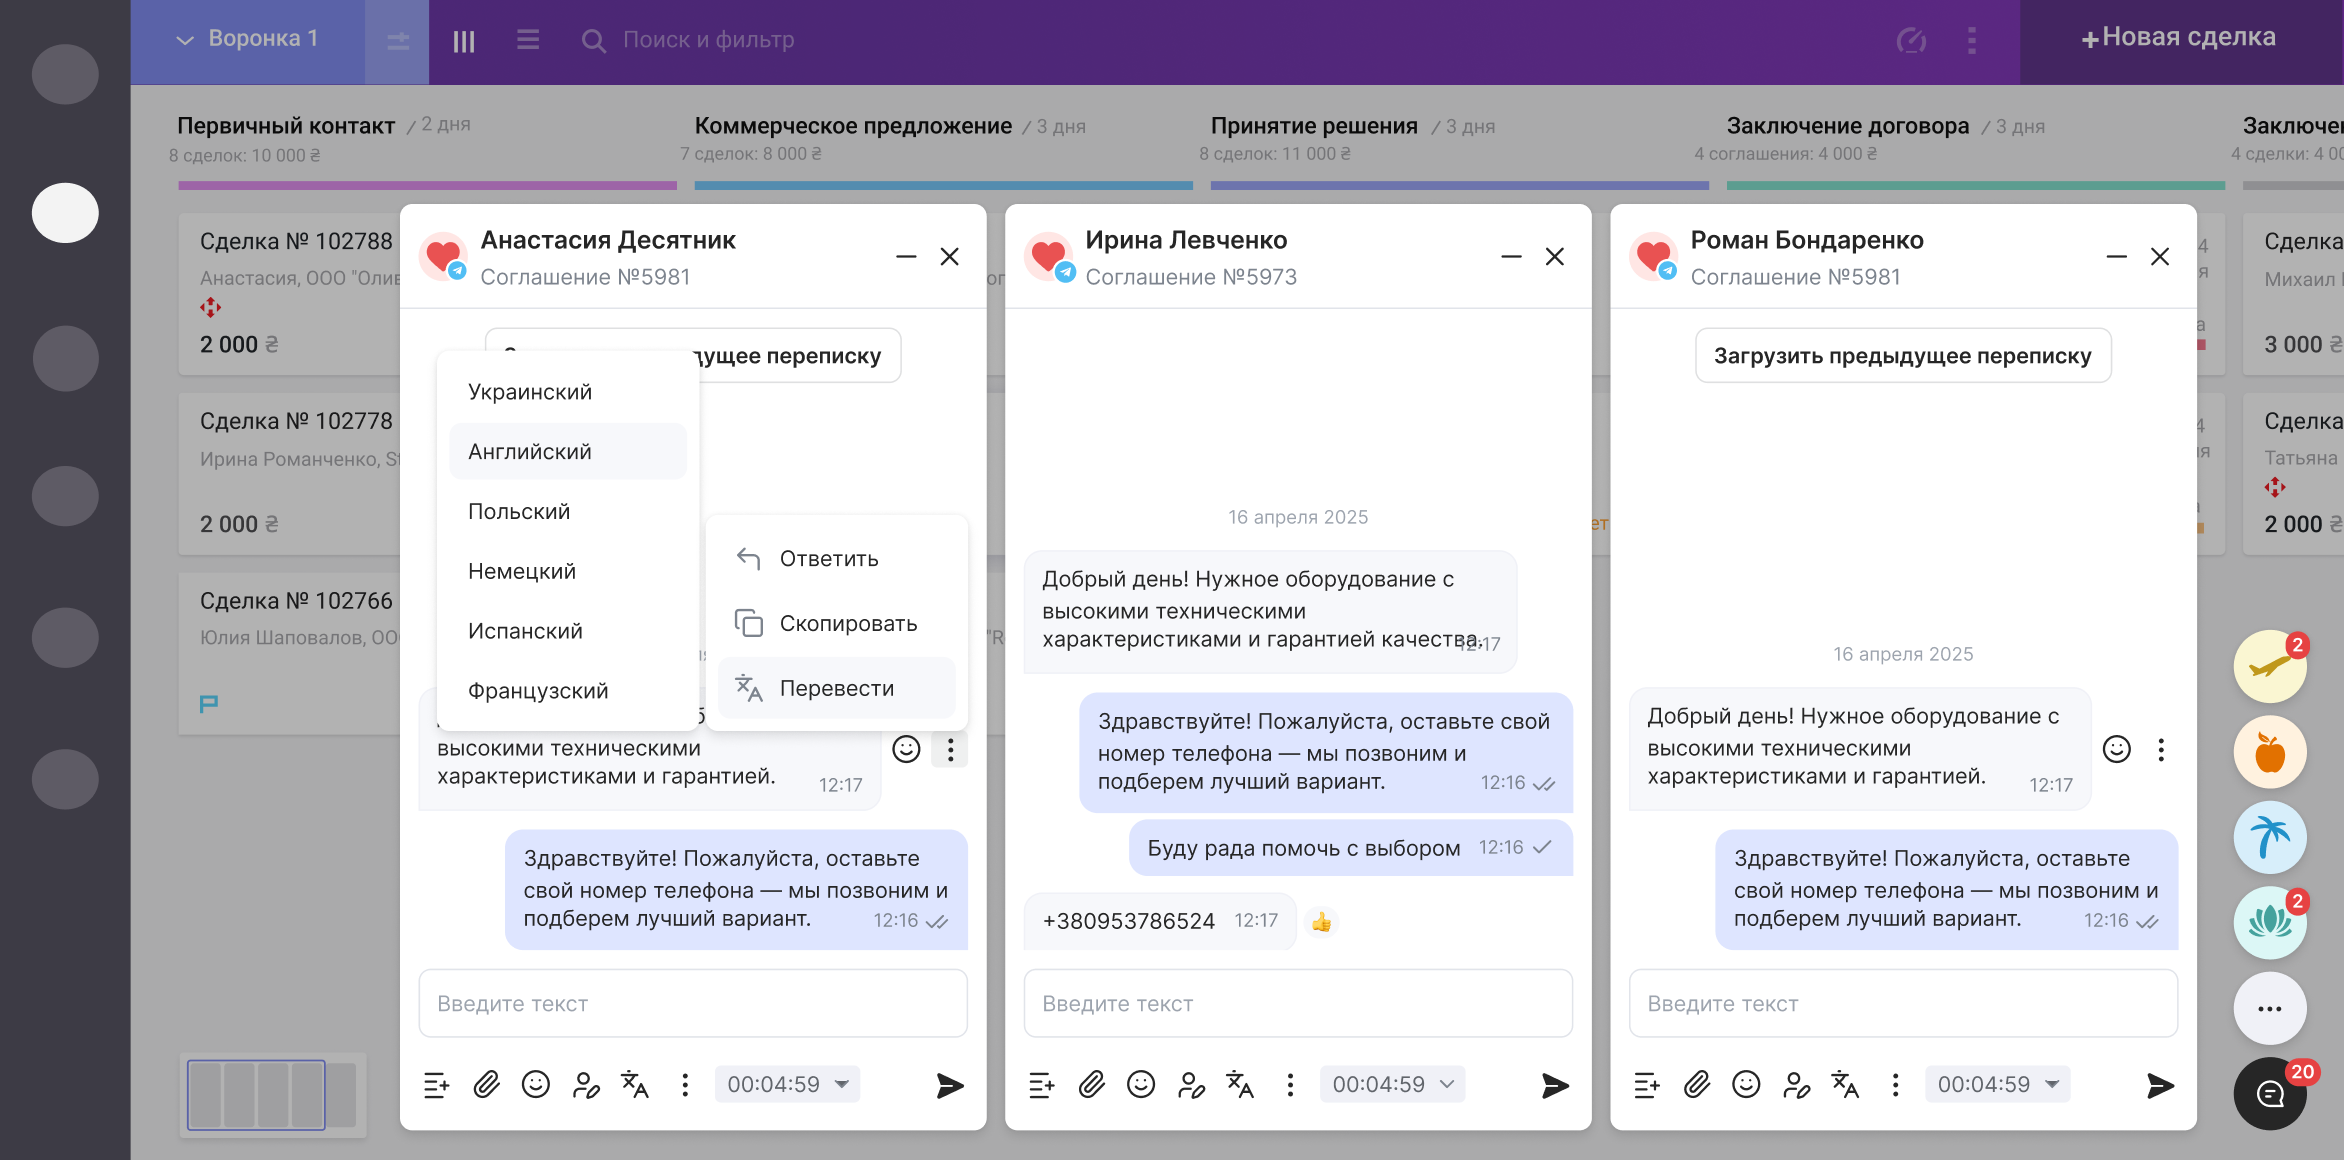Image resolution: width=2344 pixels, height=1160 pixels.
Task: Open the 00:04:59 timer dropdown in Anastasia's chat
Action: pos(787,1084)
